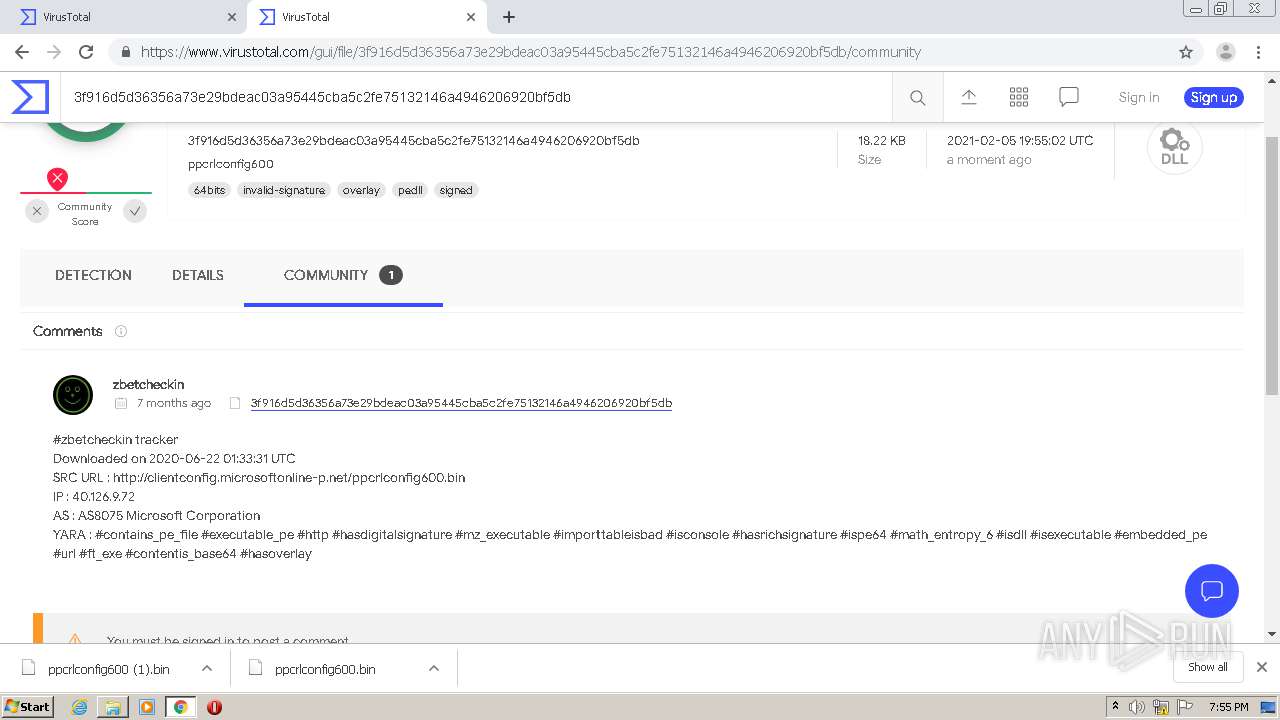The width and height of the screenshot is (1280, 720).
Task: Click the Sign in link
Action: 1139,97
